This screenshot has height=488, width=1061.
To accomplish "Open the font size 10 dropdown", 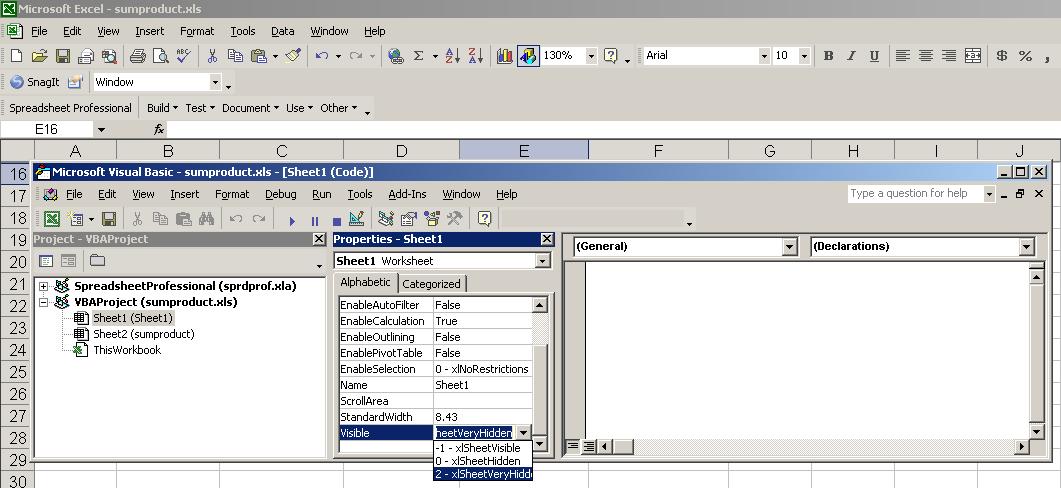I will pos(804,56).
